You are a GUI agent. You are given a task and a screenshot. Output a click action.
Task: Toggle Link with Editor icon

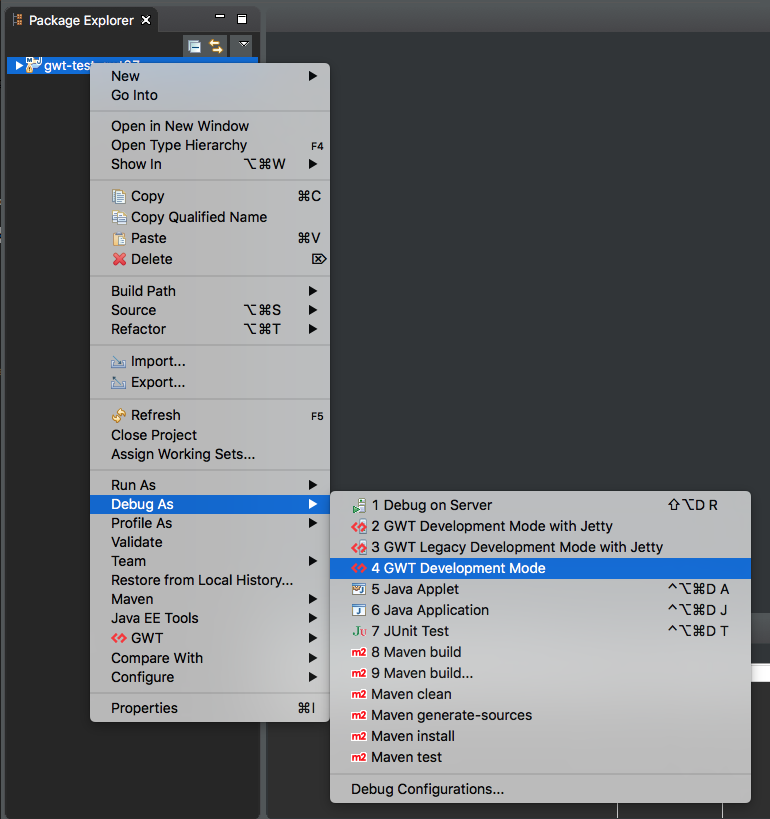tap(216, 46)
